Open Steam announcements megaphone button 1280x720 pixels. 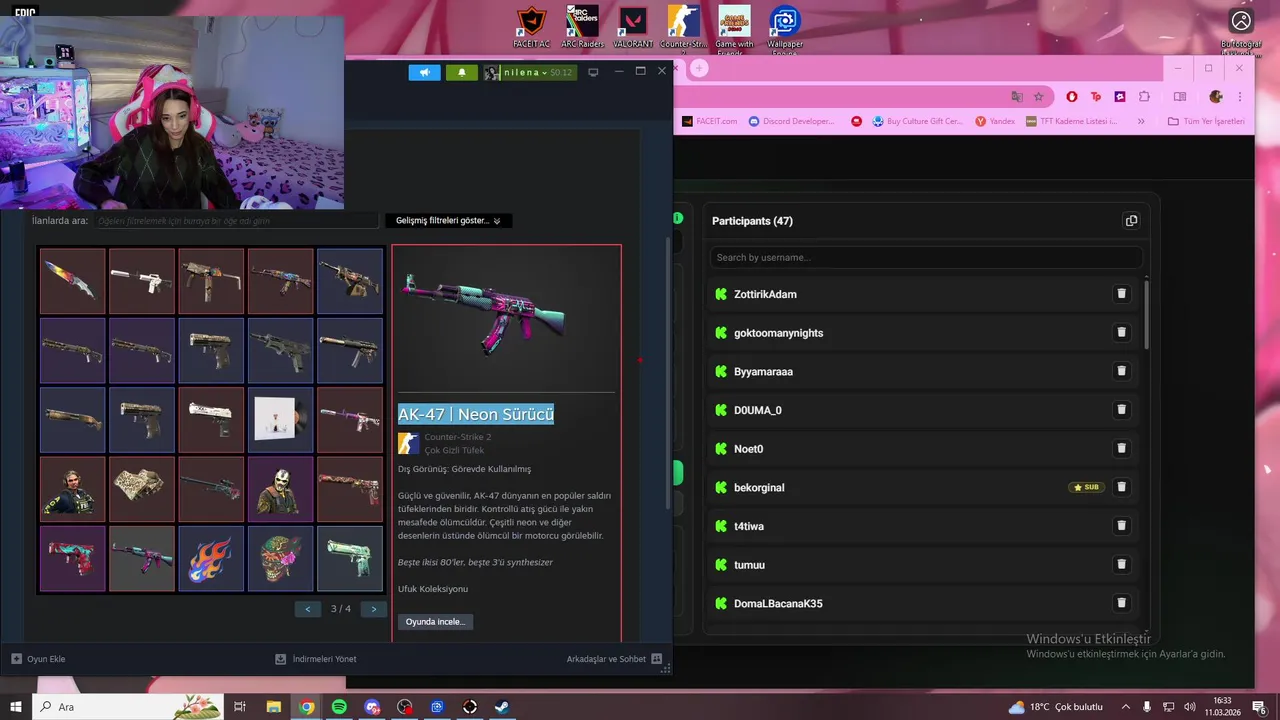click(424, 72)
